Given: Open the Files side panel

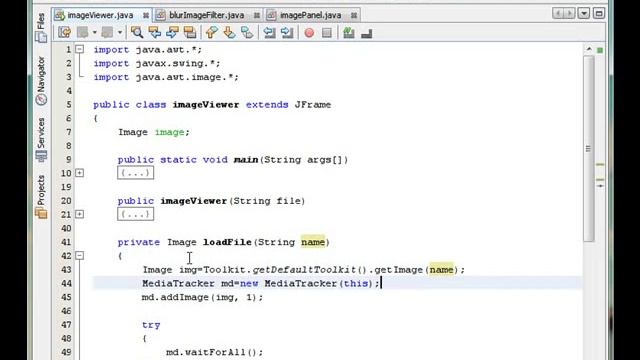Looking at the screenshot, I should coord(41,27).
